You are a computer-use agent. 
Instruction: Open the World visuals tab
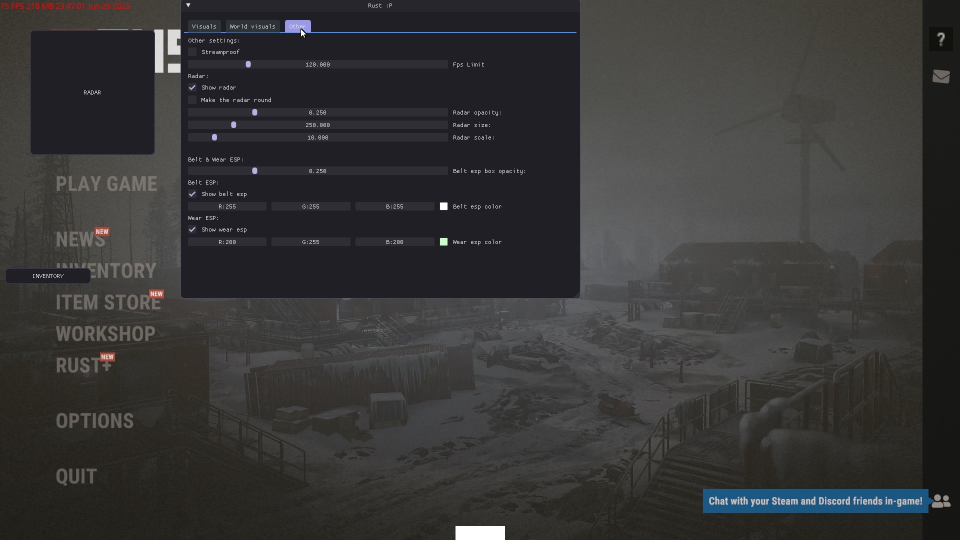pyautogui.click(x=252, y=26)
